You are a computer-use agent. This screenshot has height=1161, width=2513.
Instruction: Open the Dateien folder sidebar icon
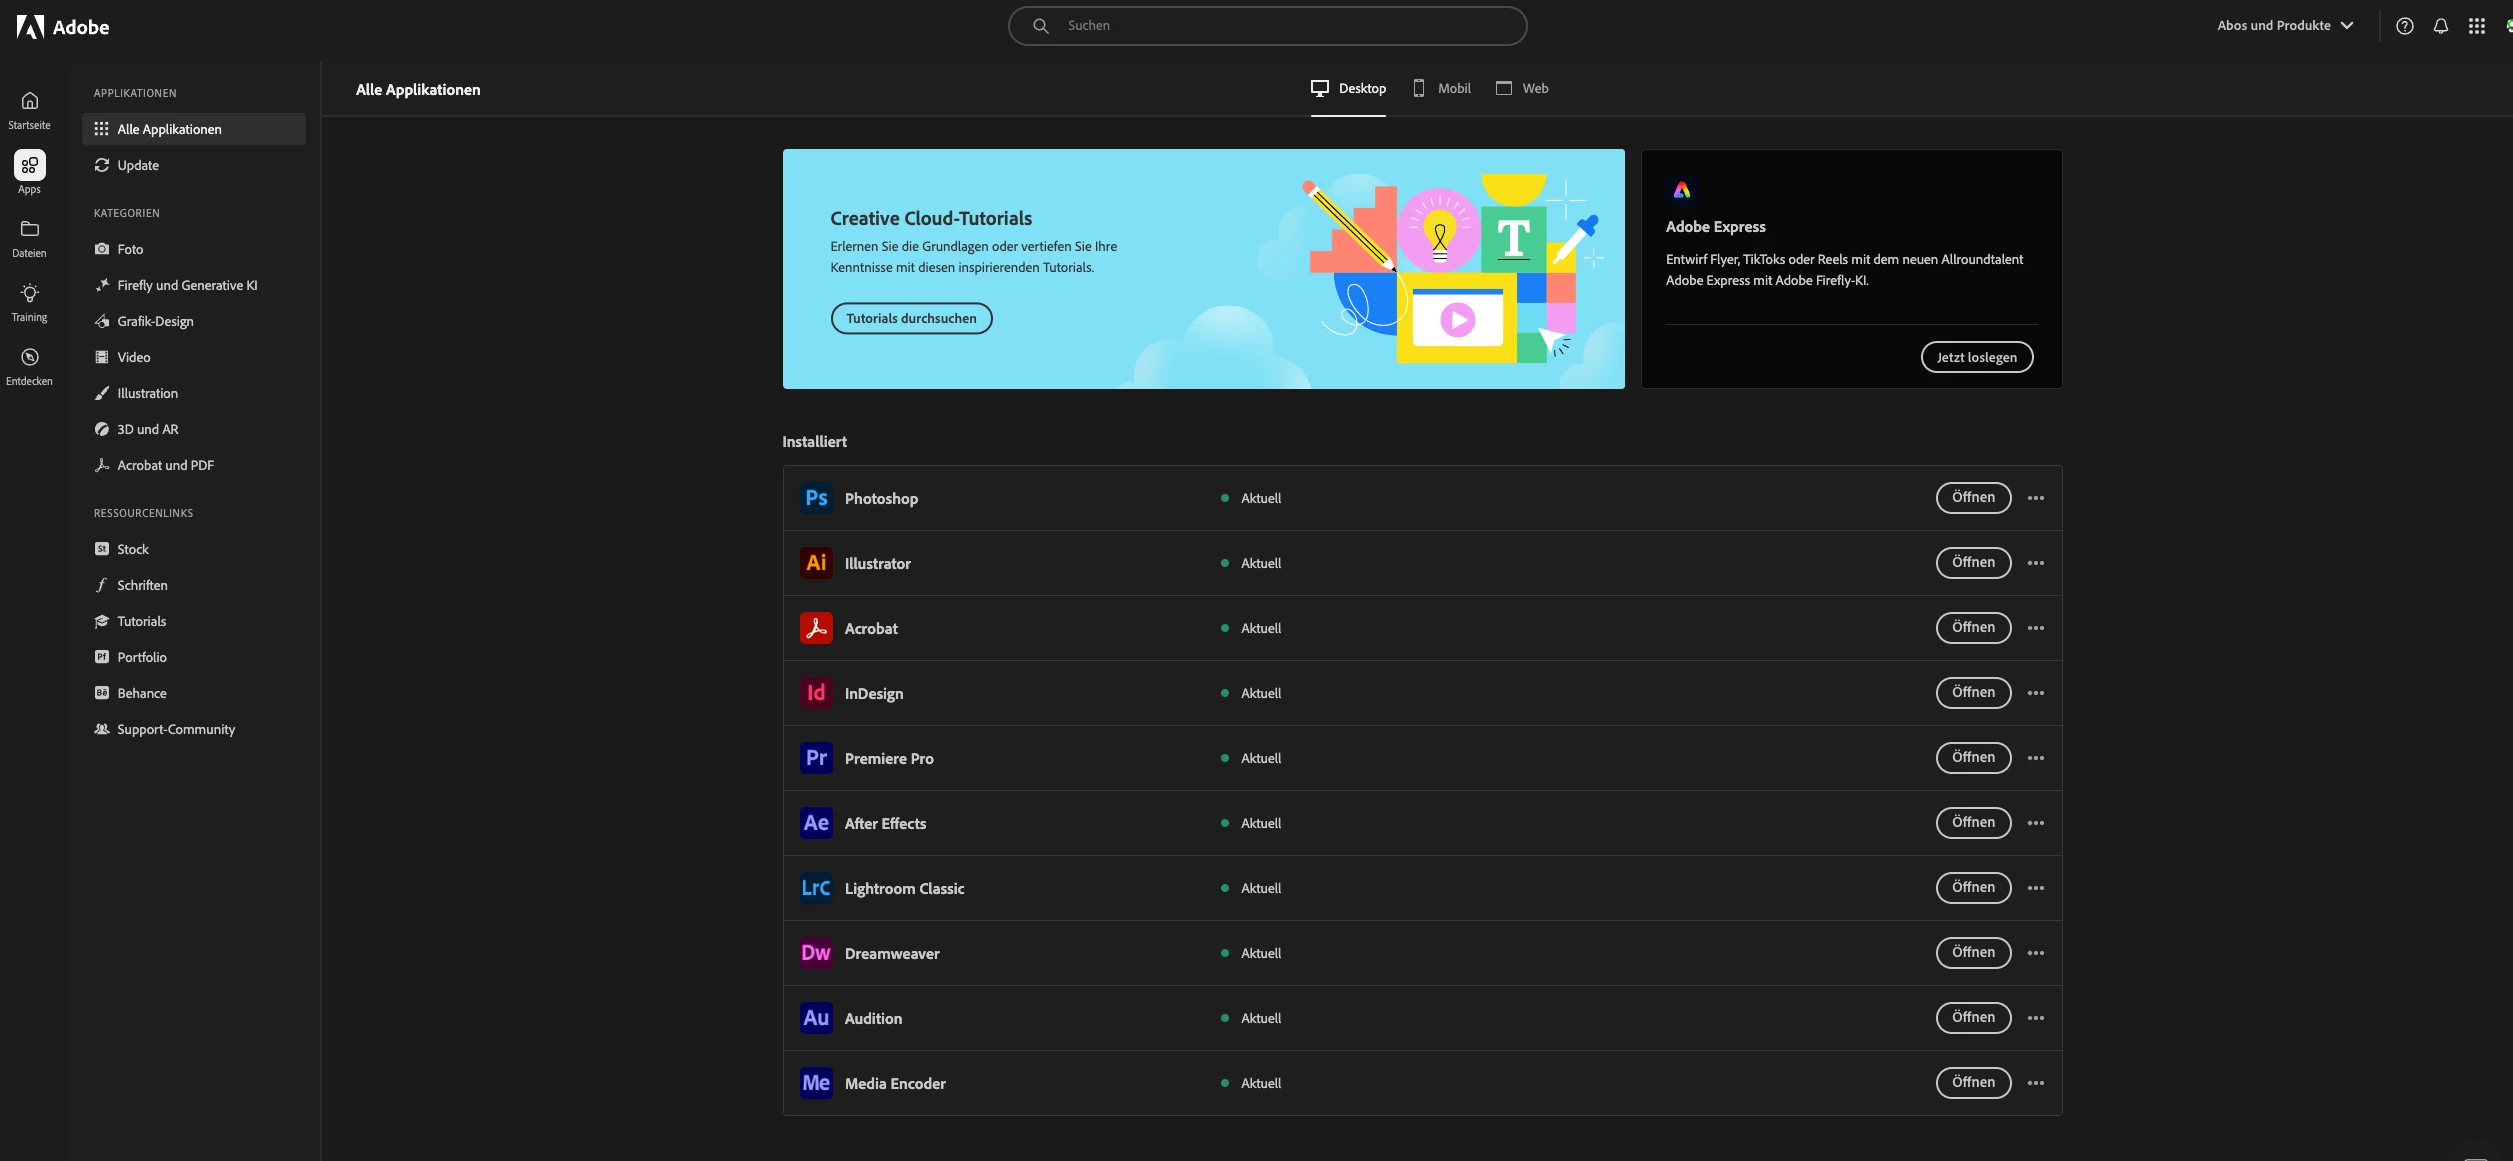tap(29, 229)
